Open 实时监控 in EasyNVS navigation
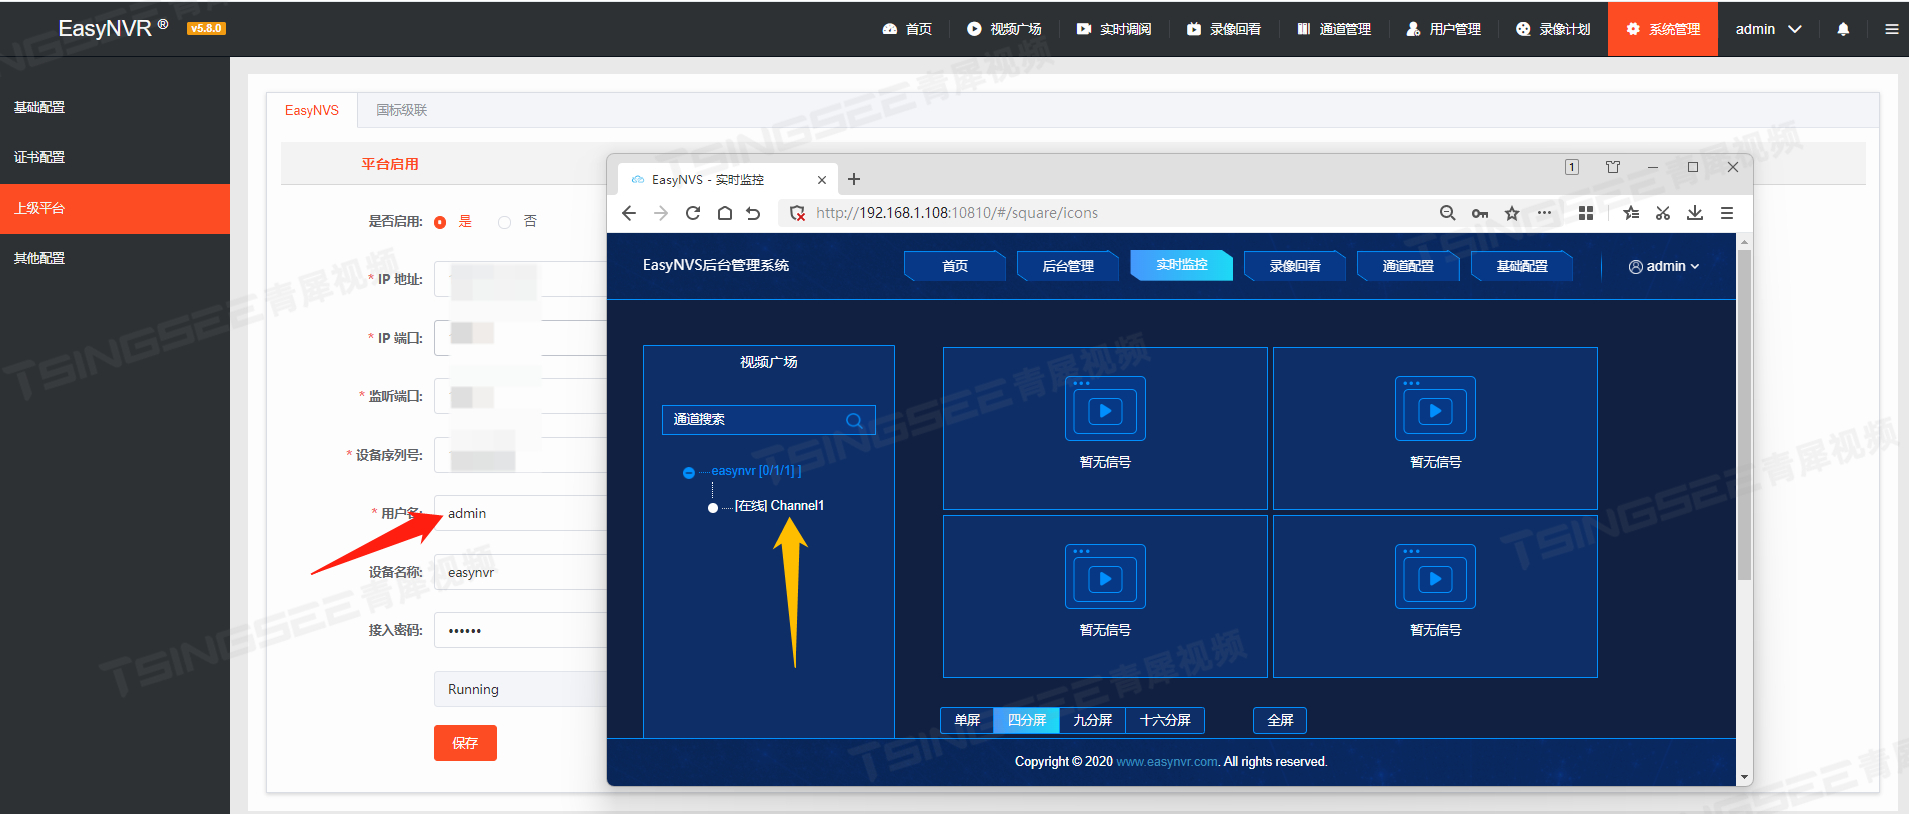The image size is (1909, 814). (x=1182, y=265)
